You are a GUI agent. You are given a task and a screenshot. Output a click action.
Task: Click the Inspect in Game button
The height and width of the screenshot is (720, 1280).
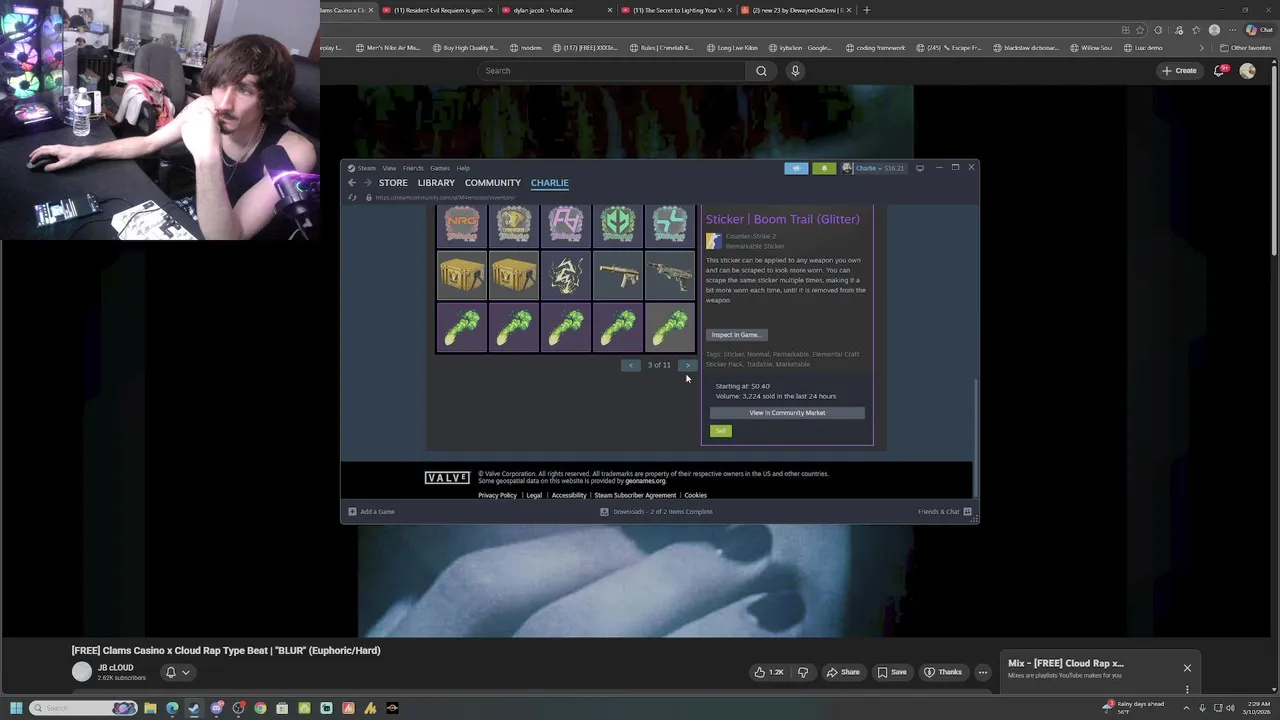tap(737, 335)
